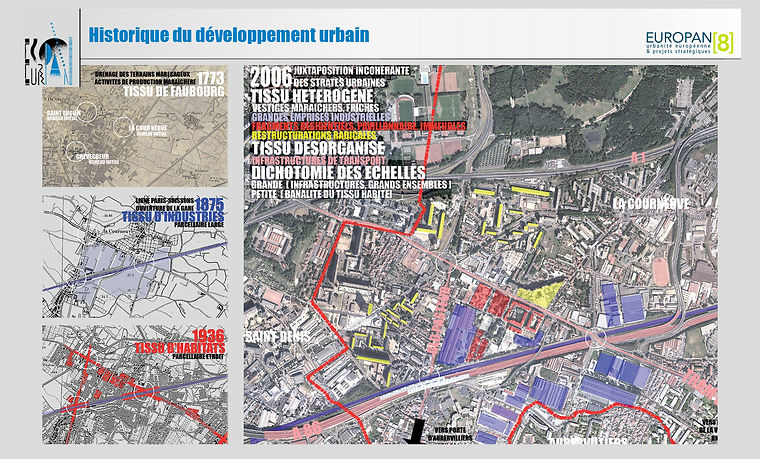Click the TISSU HETEROGENE heading

tap(312, 95)
